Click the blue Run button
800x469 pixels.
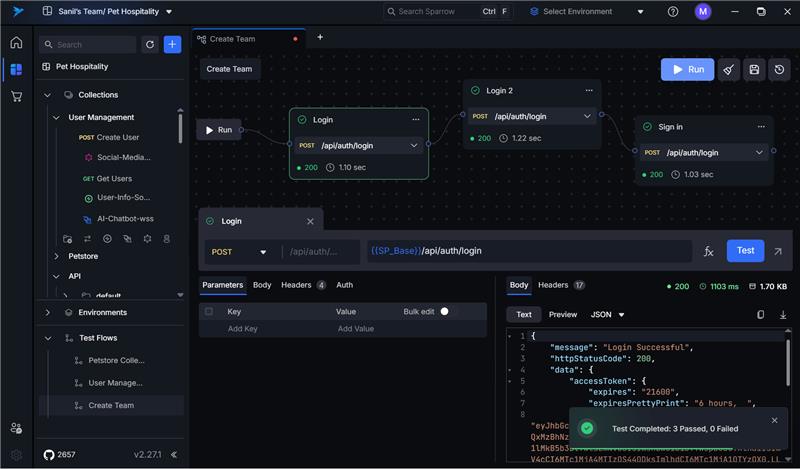click(687, 69)
